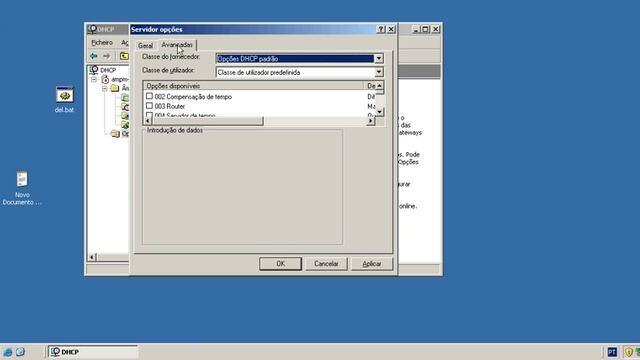The image size is (640, 360).
Task: Click selected Opções DHCP padrão value
Action: click(x=295, y=59)
